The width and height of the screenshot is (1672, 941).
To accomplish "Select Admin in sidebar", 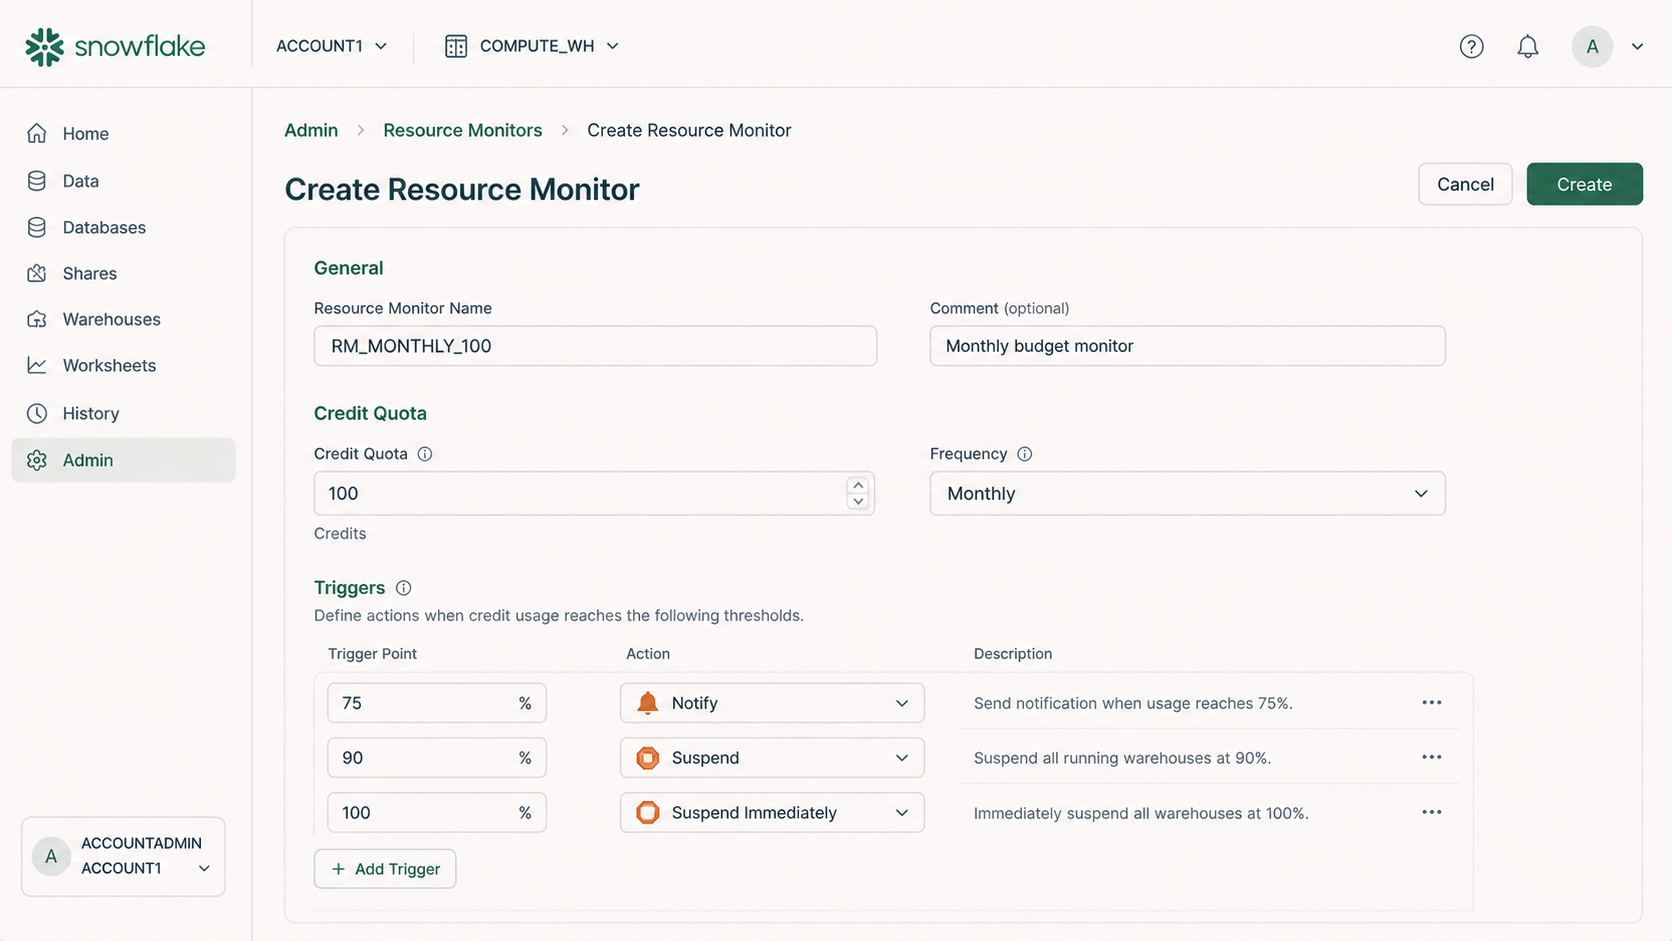I will tap(123, 460).
